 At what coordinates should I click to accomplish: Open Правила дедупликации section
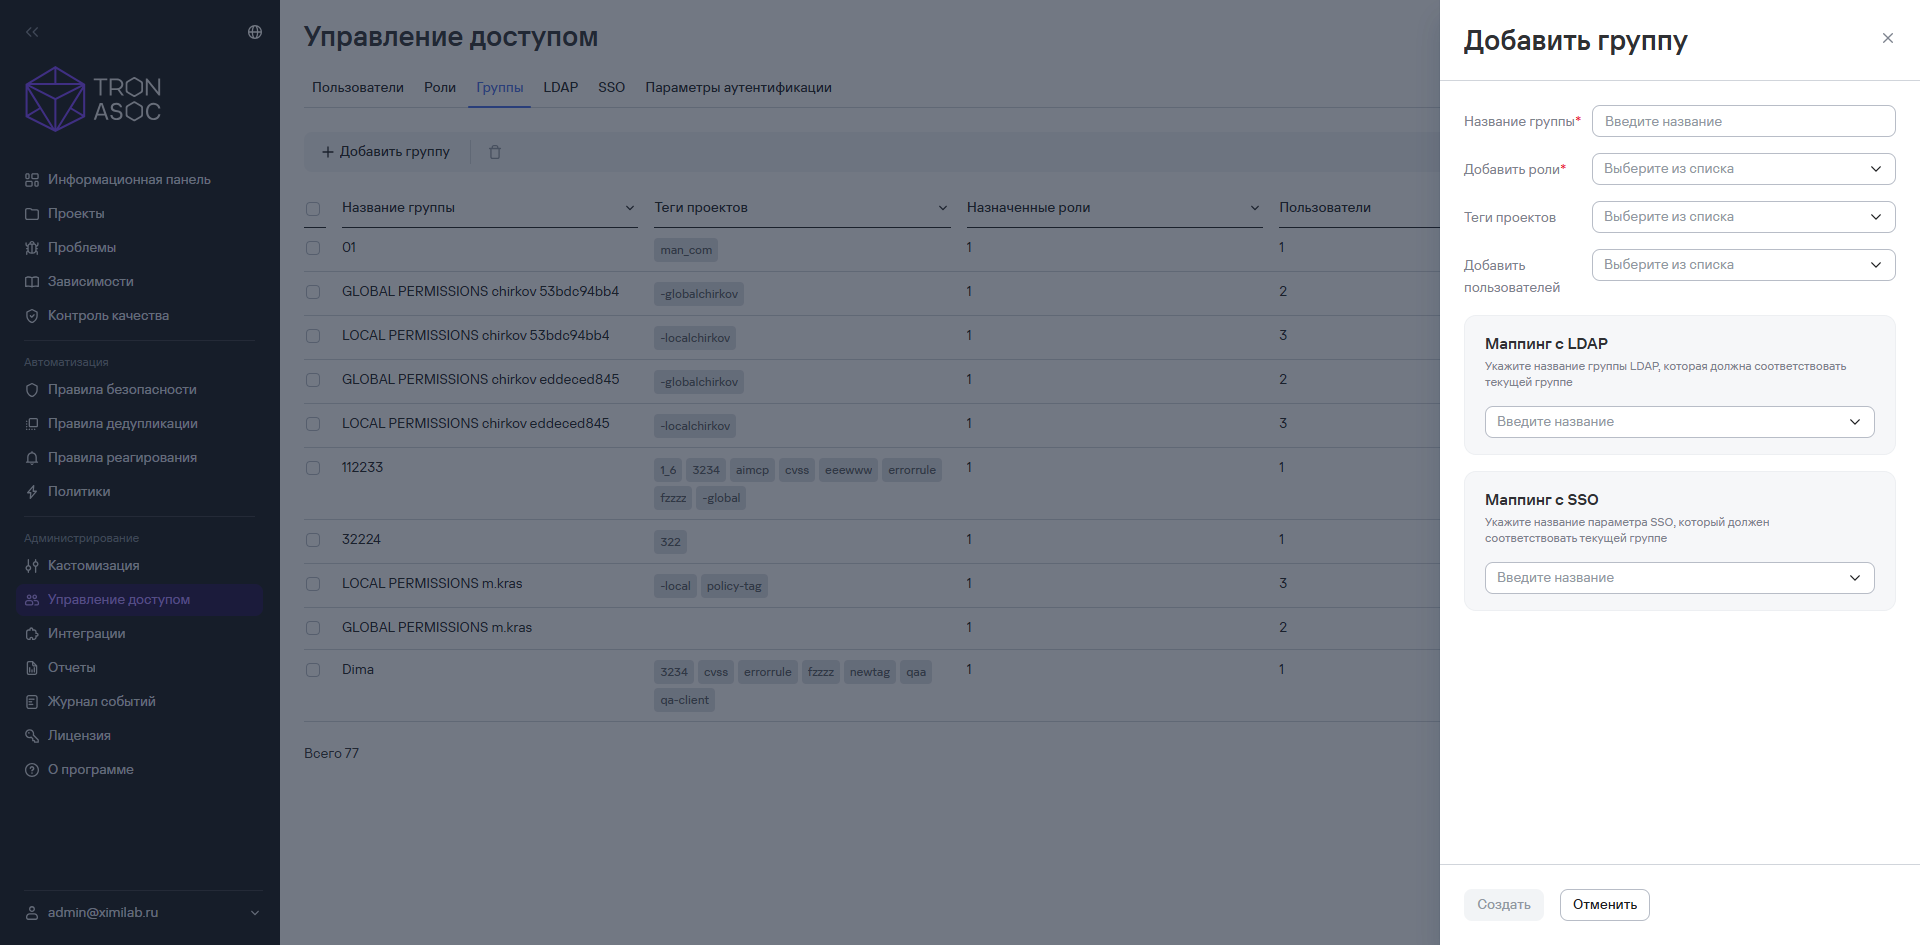coord(122,424)
